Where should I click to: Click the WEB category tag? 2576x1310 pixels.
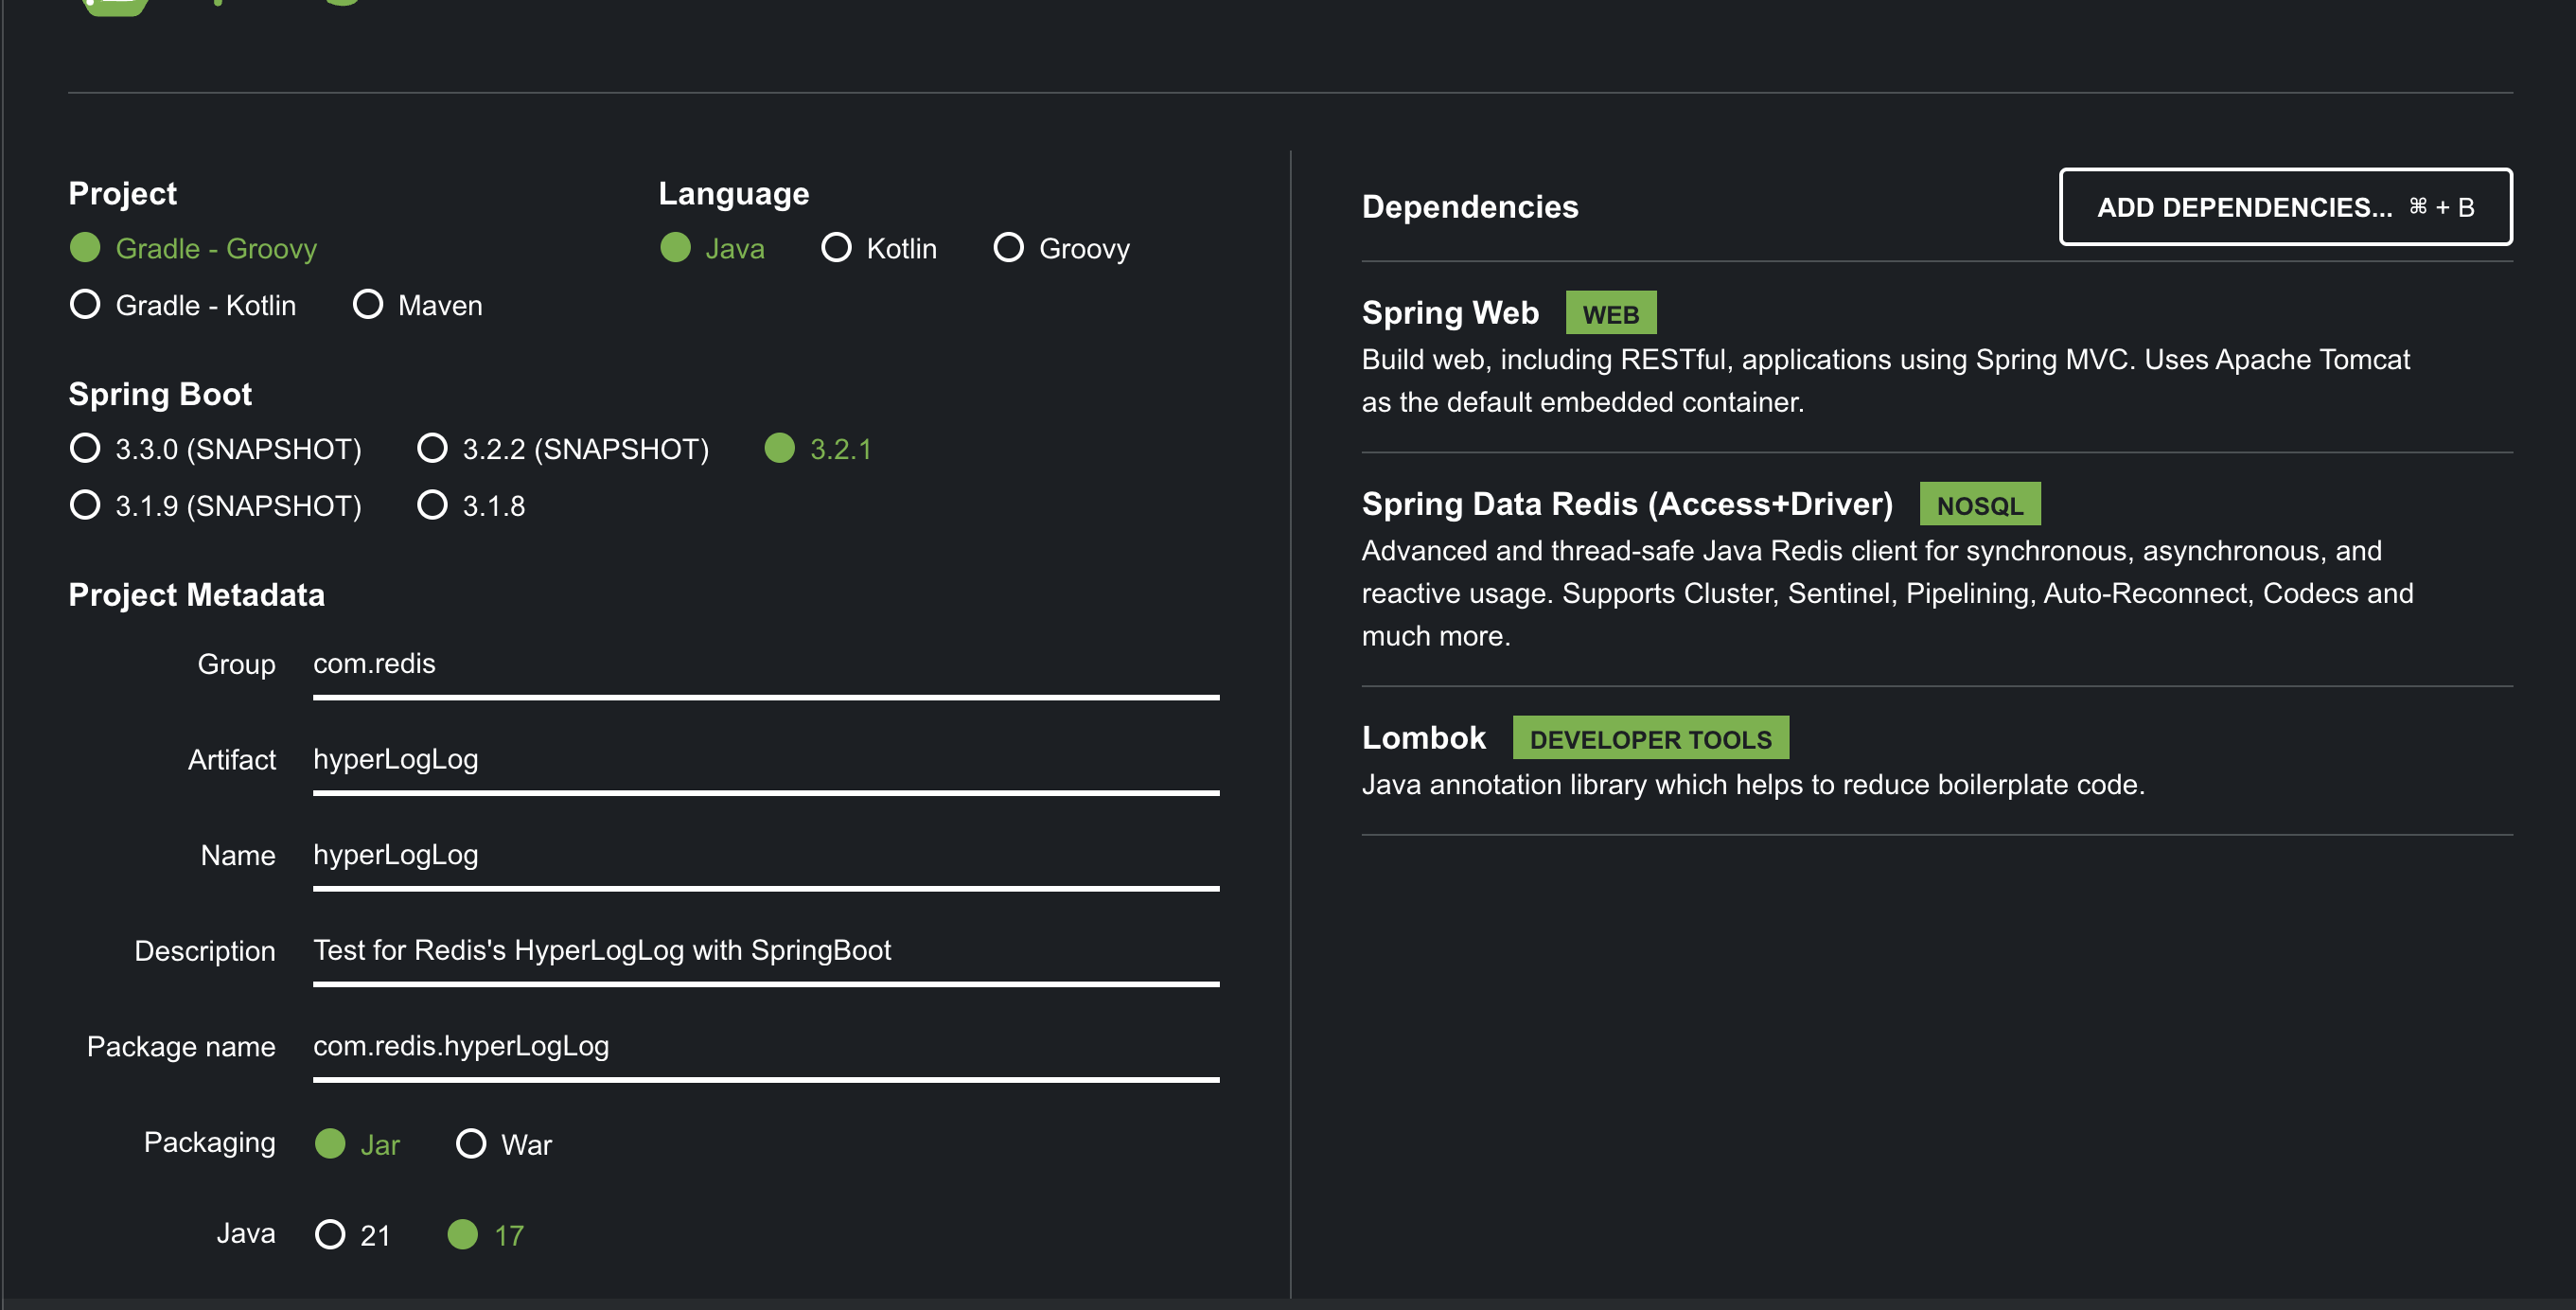1610,314
